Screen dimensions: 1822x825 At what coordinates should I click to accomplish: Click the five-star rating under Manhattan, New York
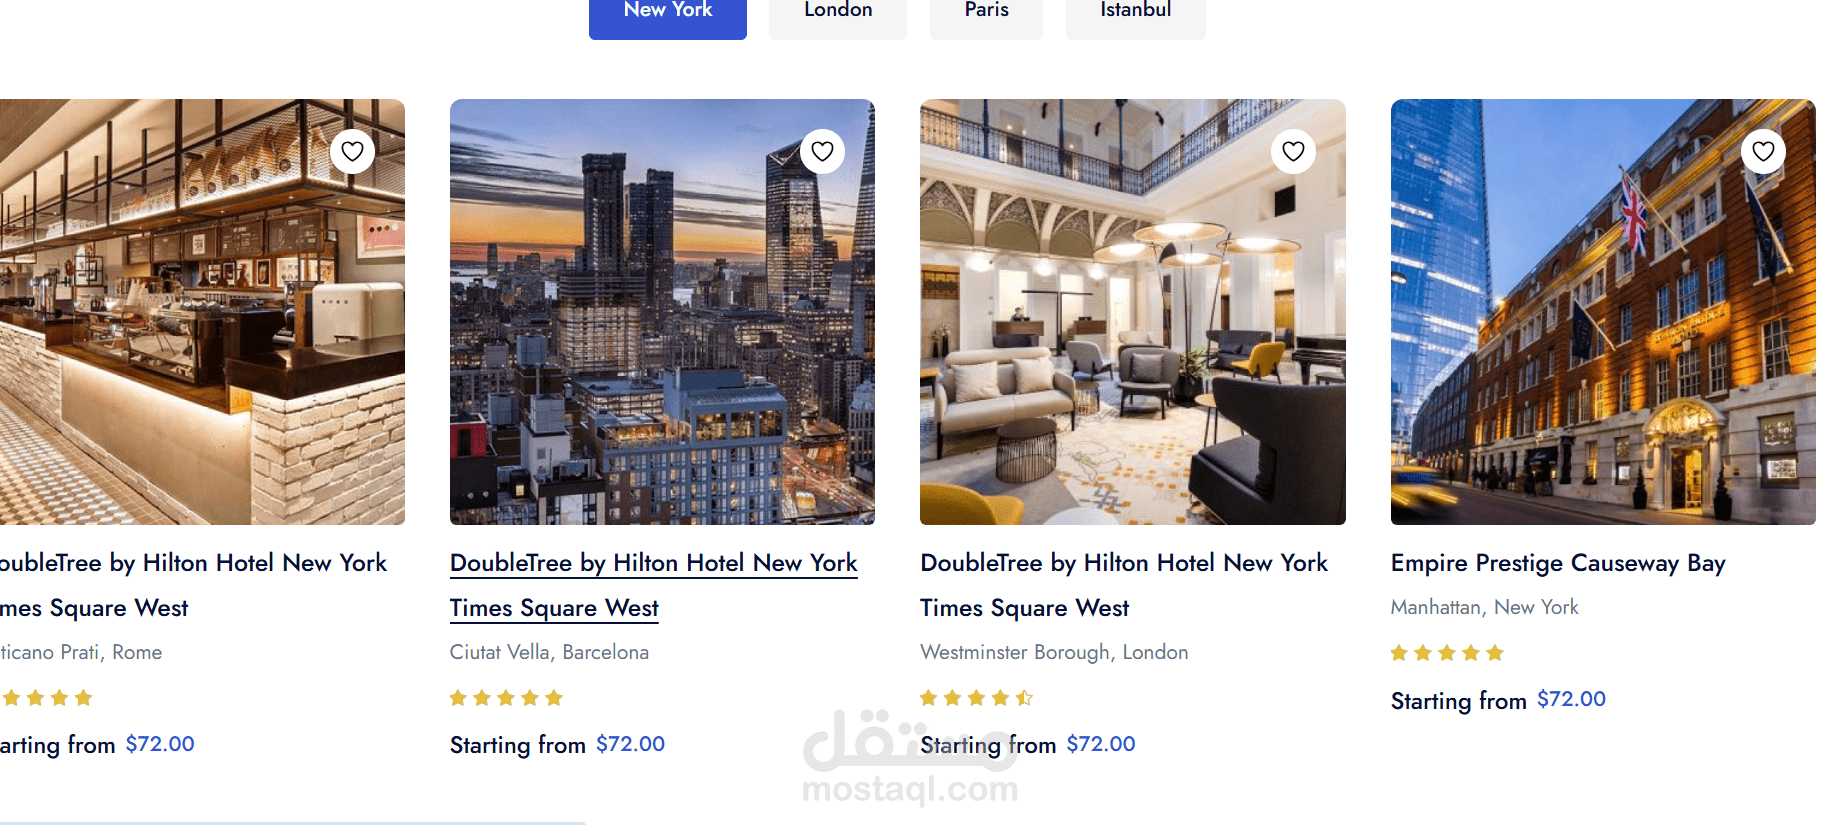point(1447,653)
